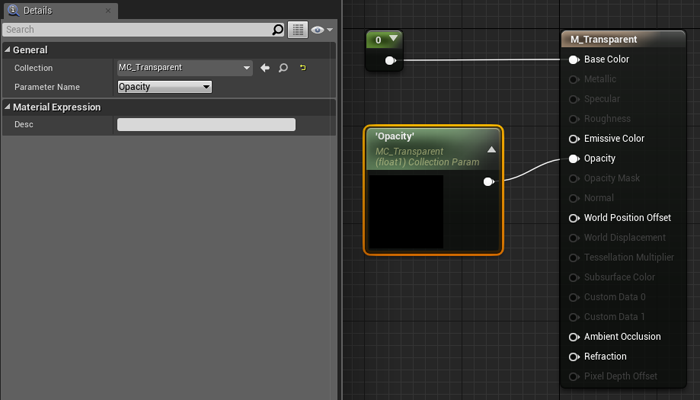Collapse the Material Expression section

click(7, 107)
